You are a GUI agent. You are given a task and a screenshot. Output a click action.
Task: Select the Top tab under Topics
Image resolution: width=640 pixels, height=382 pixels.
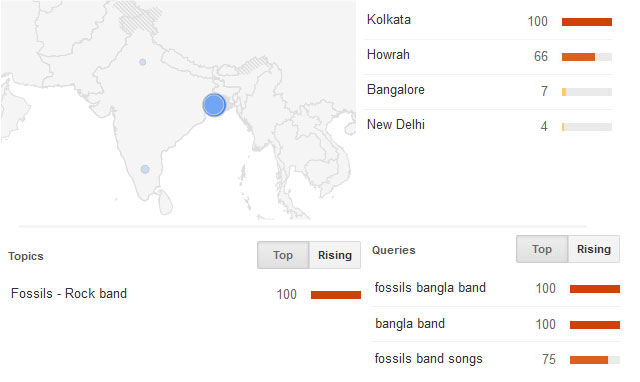(283, 255)
